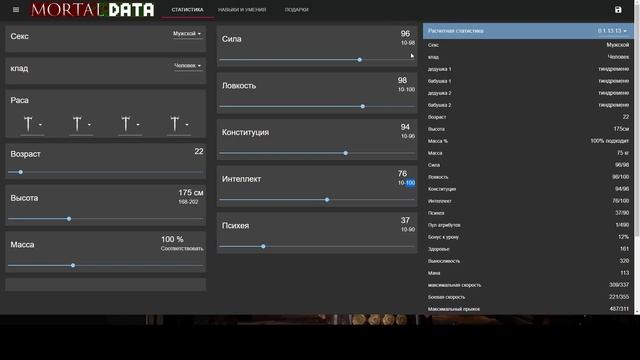Click the save disk icon

tap(618, 10)
